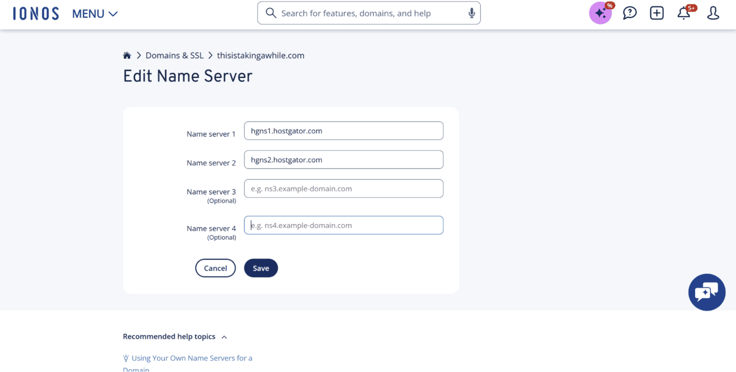Click the Name server 4 optional field
This screenshot has width=736, height=372.
[344, 225]
